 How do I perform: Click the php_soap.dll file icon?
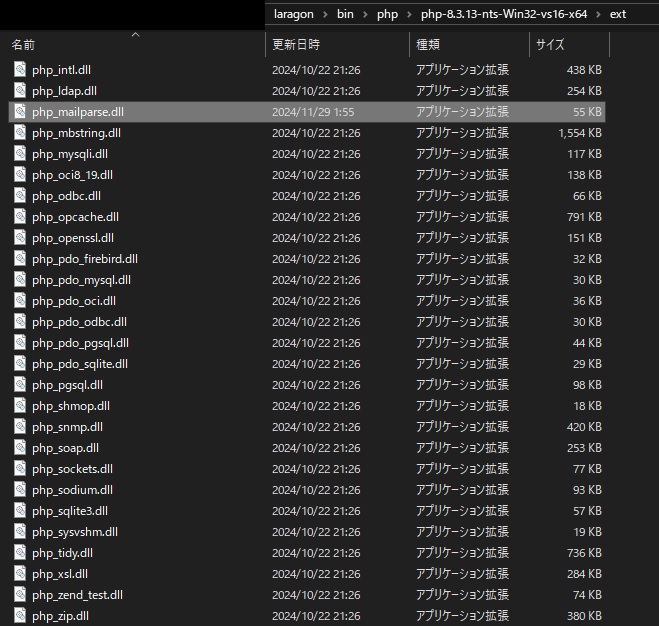pyautogui.click(x=21, y=448)
